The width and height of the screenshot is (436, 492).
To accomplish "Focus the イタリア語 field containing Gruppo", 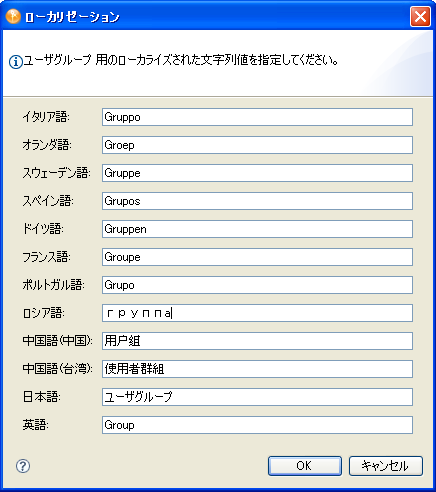I will pyautogui.click(x=257, y=117).
